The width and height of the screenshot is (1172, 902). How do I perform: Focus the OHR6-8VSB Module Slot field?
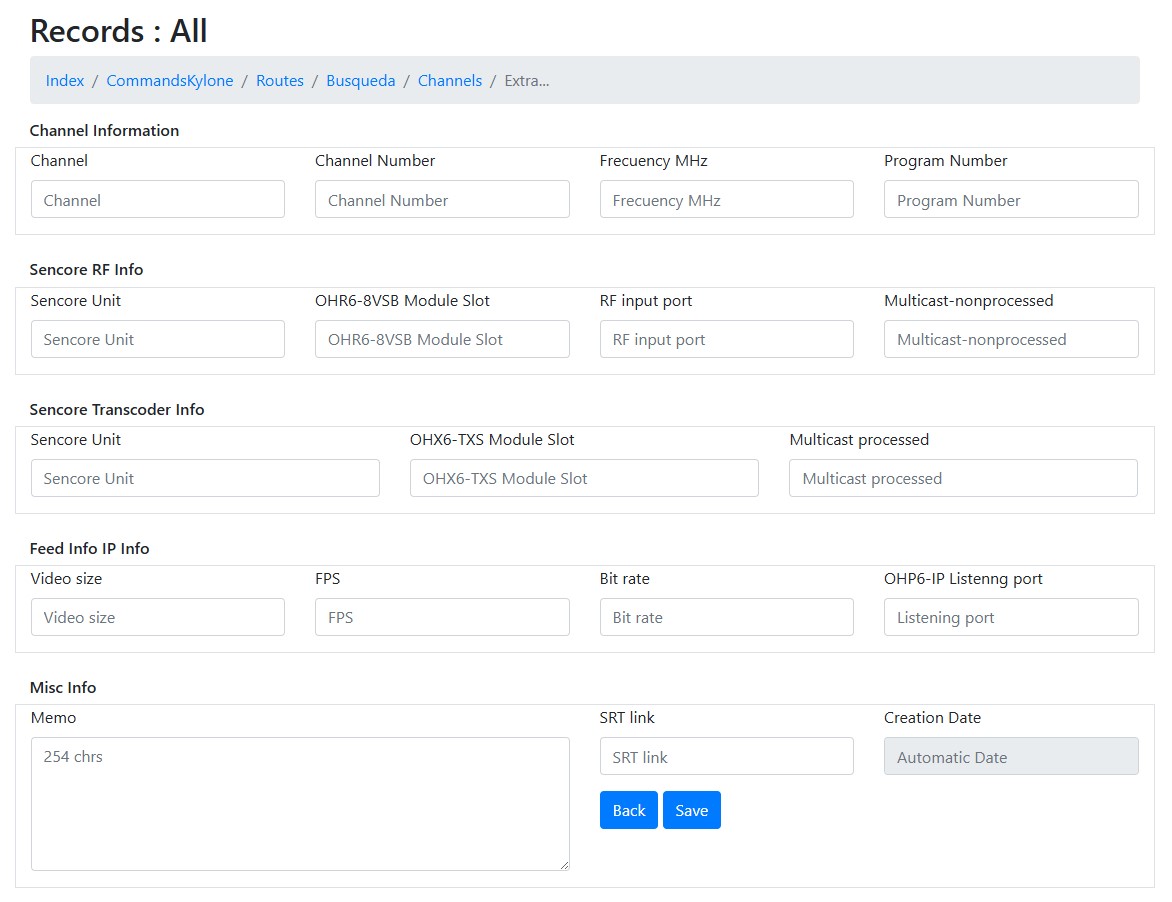point(442,340)
